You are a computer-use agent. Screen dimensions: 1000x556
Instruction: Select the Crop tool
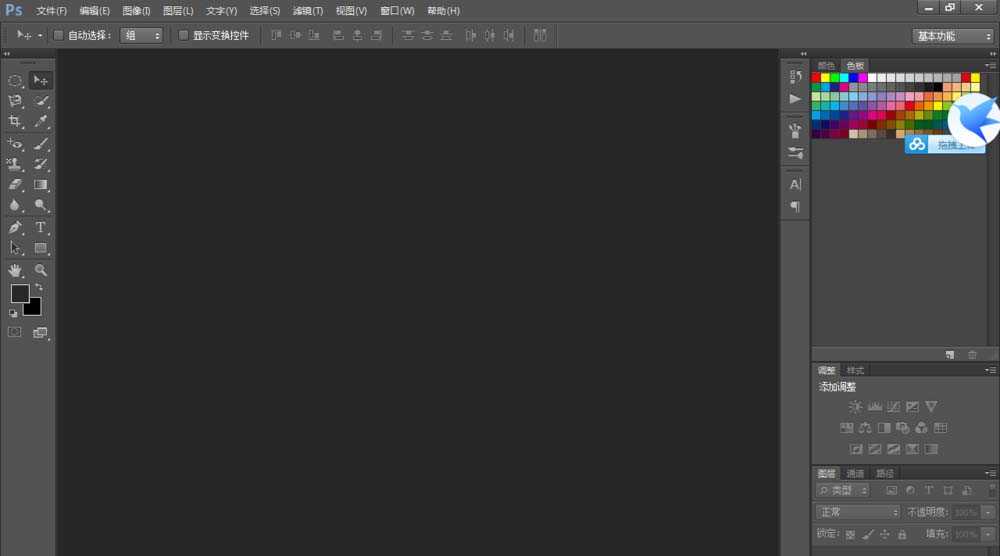pyautogui.click(x=15, y=121)
